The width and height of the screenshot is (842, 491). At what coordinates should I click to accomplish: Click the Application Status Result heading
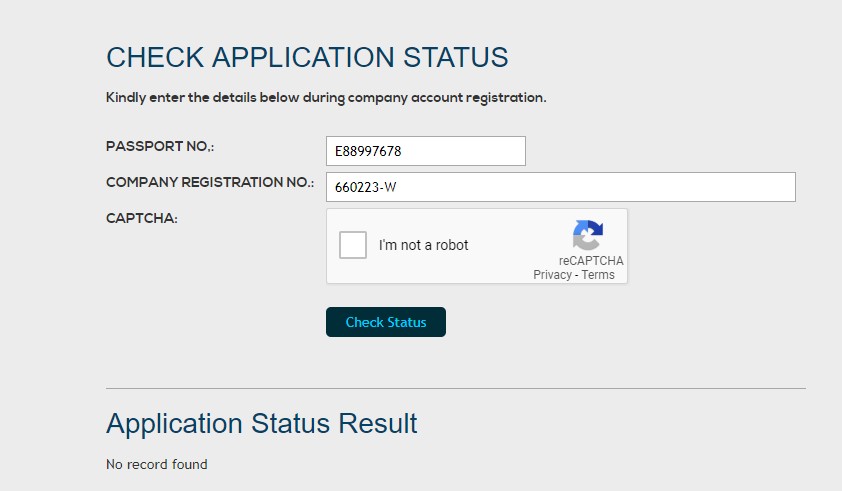pyautogui.click(x=261, y=423)
